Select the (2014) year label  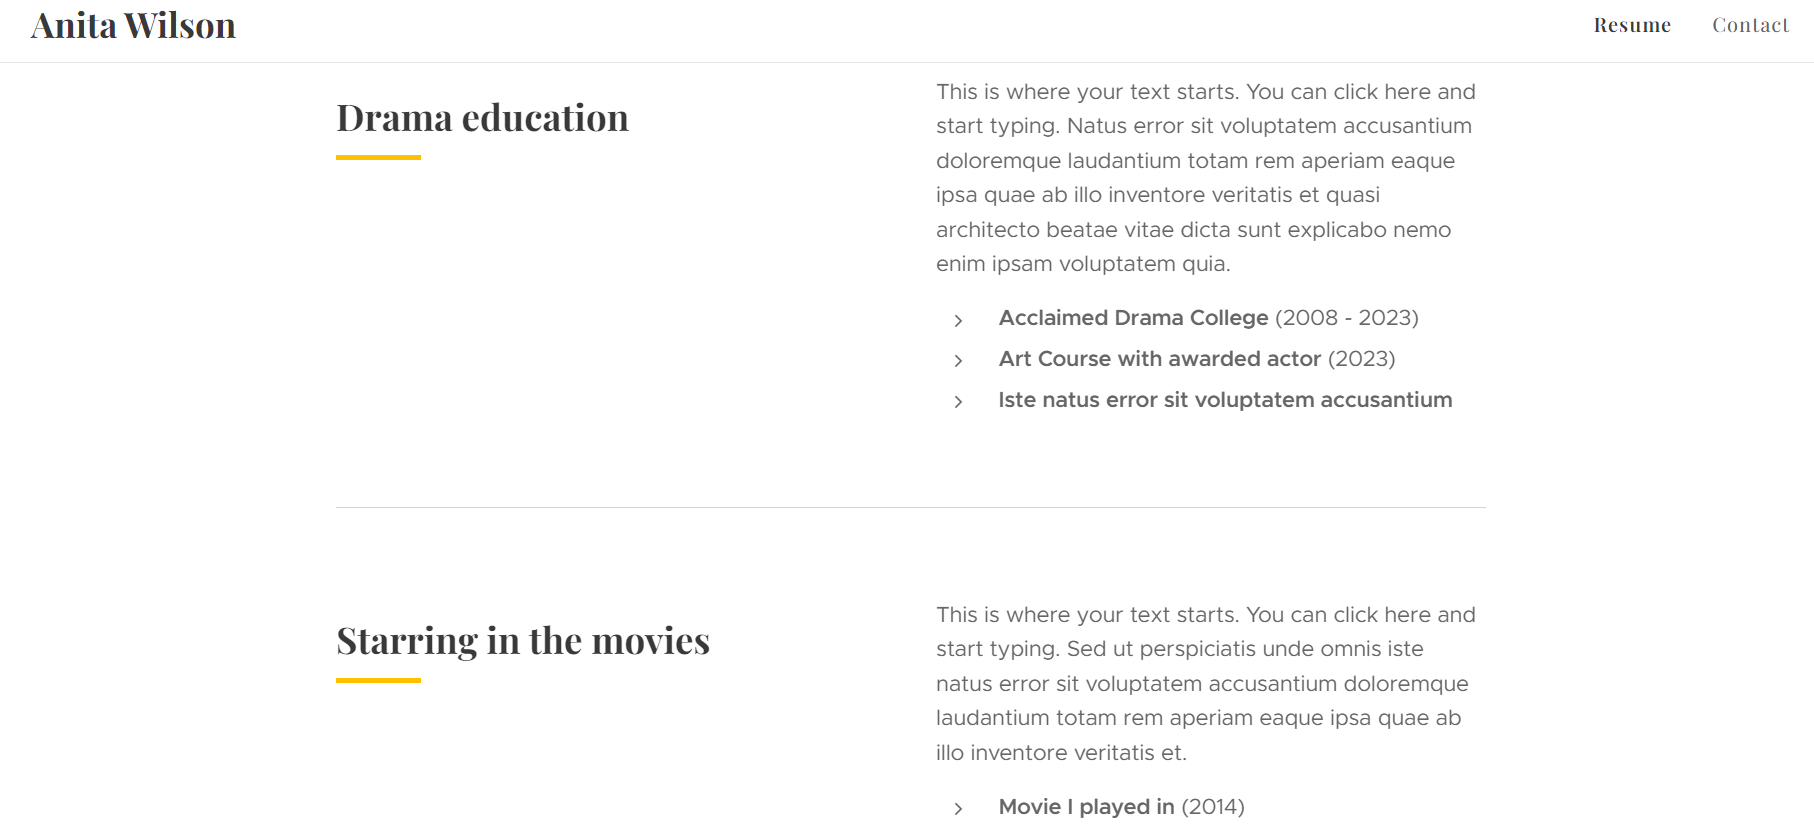click(x=1212, y=807)
